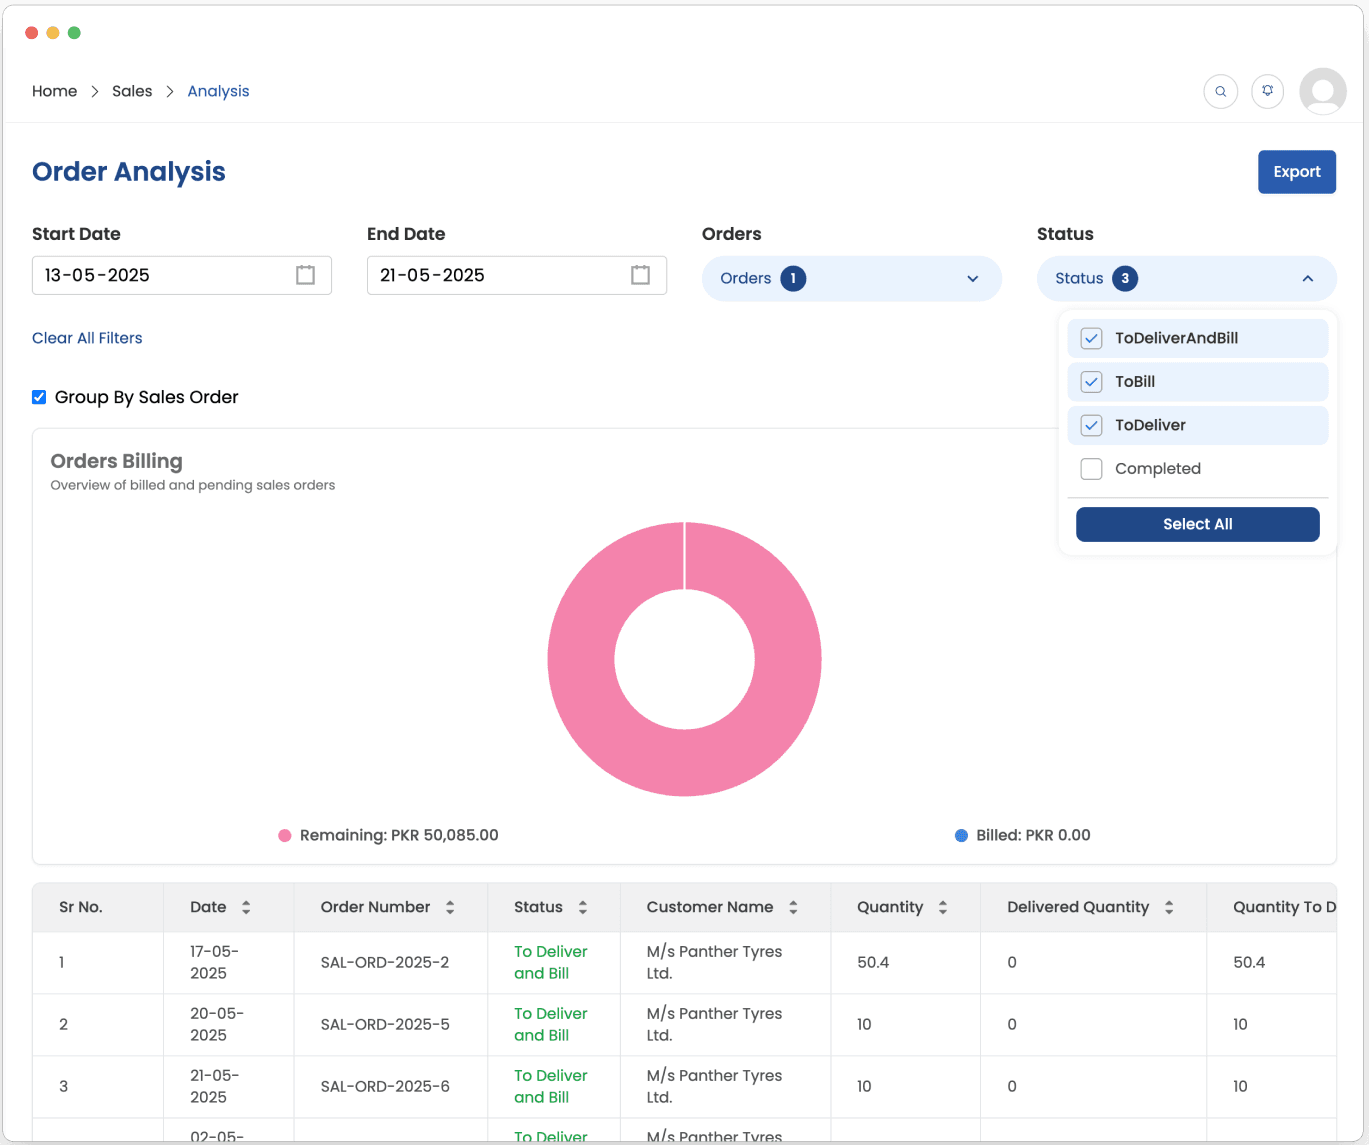The height and width of the screenshot is (1145, 1369).
Task: Uncheck the ToDeliverAndBill status option
Action: click(1091, 339)
